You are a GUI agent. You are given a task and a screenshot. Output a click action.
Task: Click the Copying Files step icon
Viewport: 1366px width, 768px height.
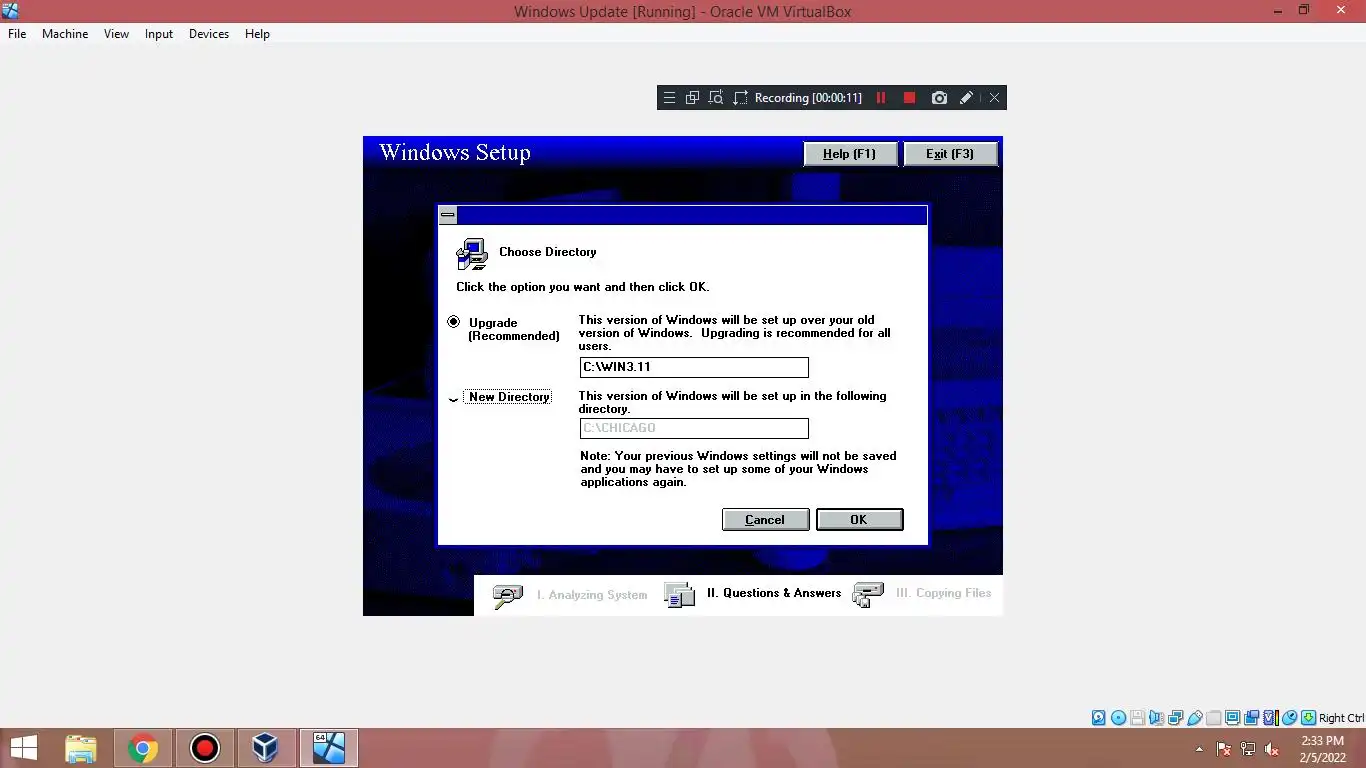coord(868,594)
